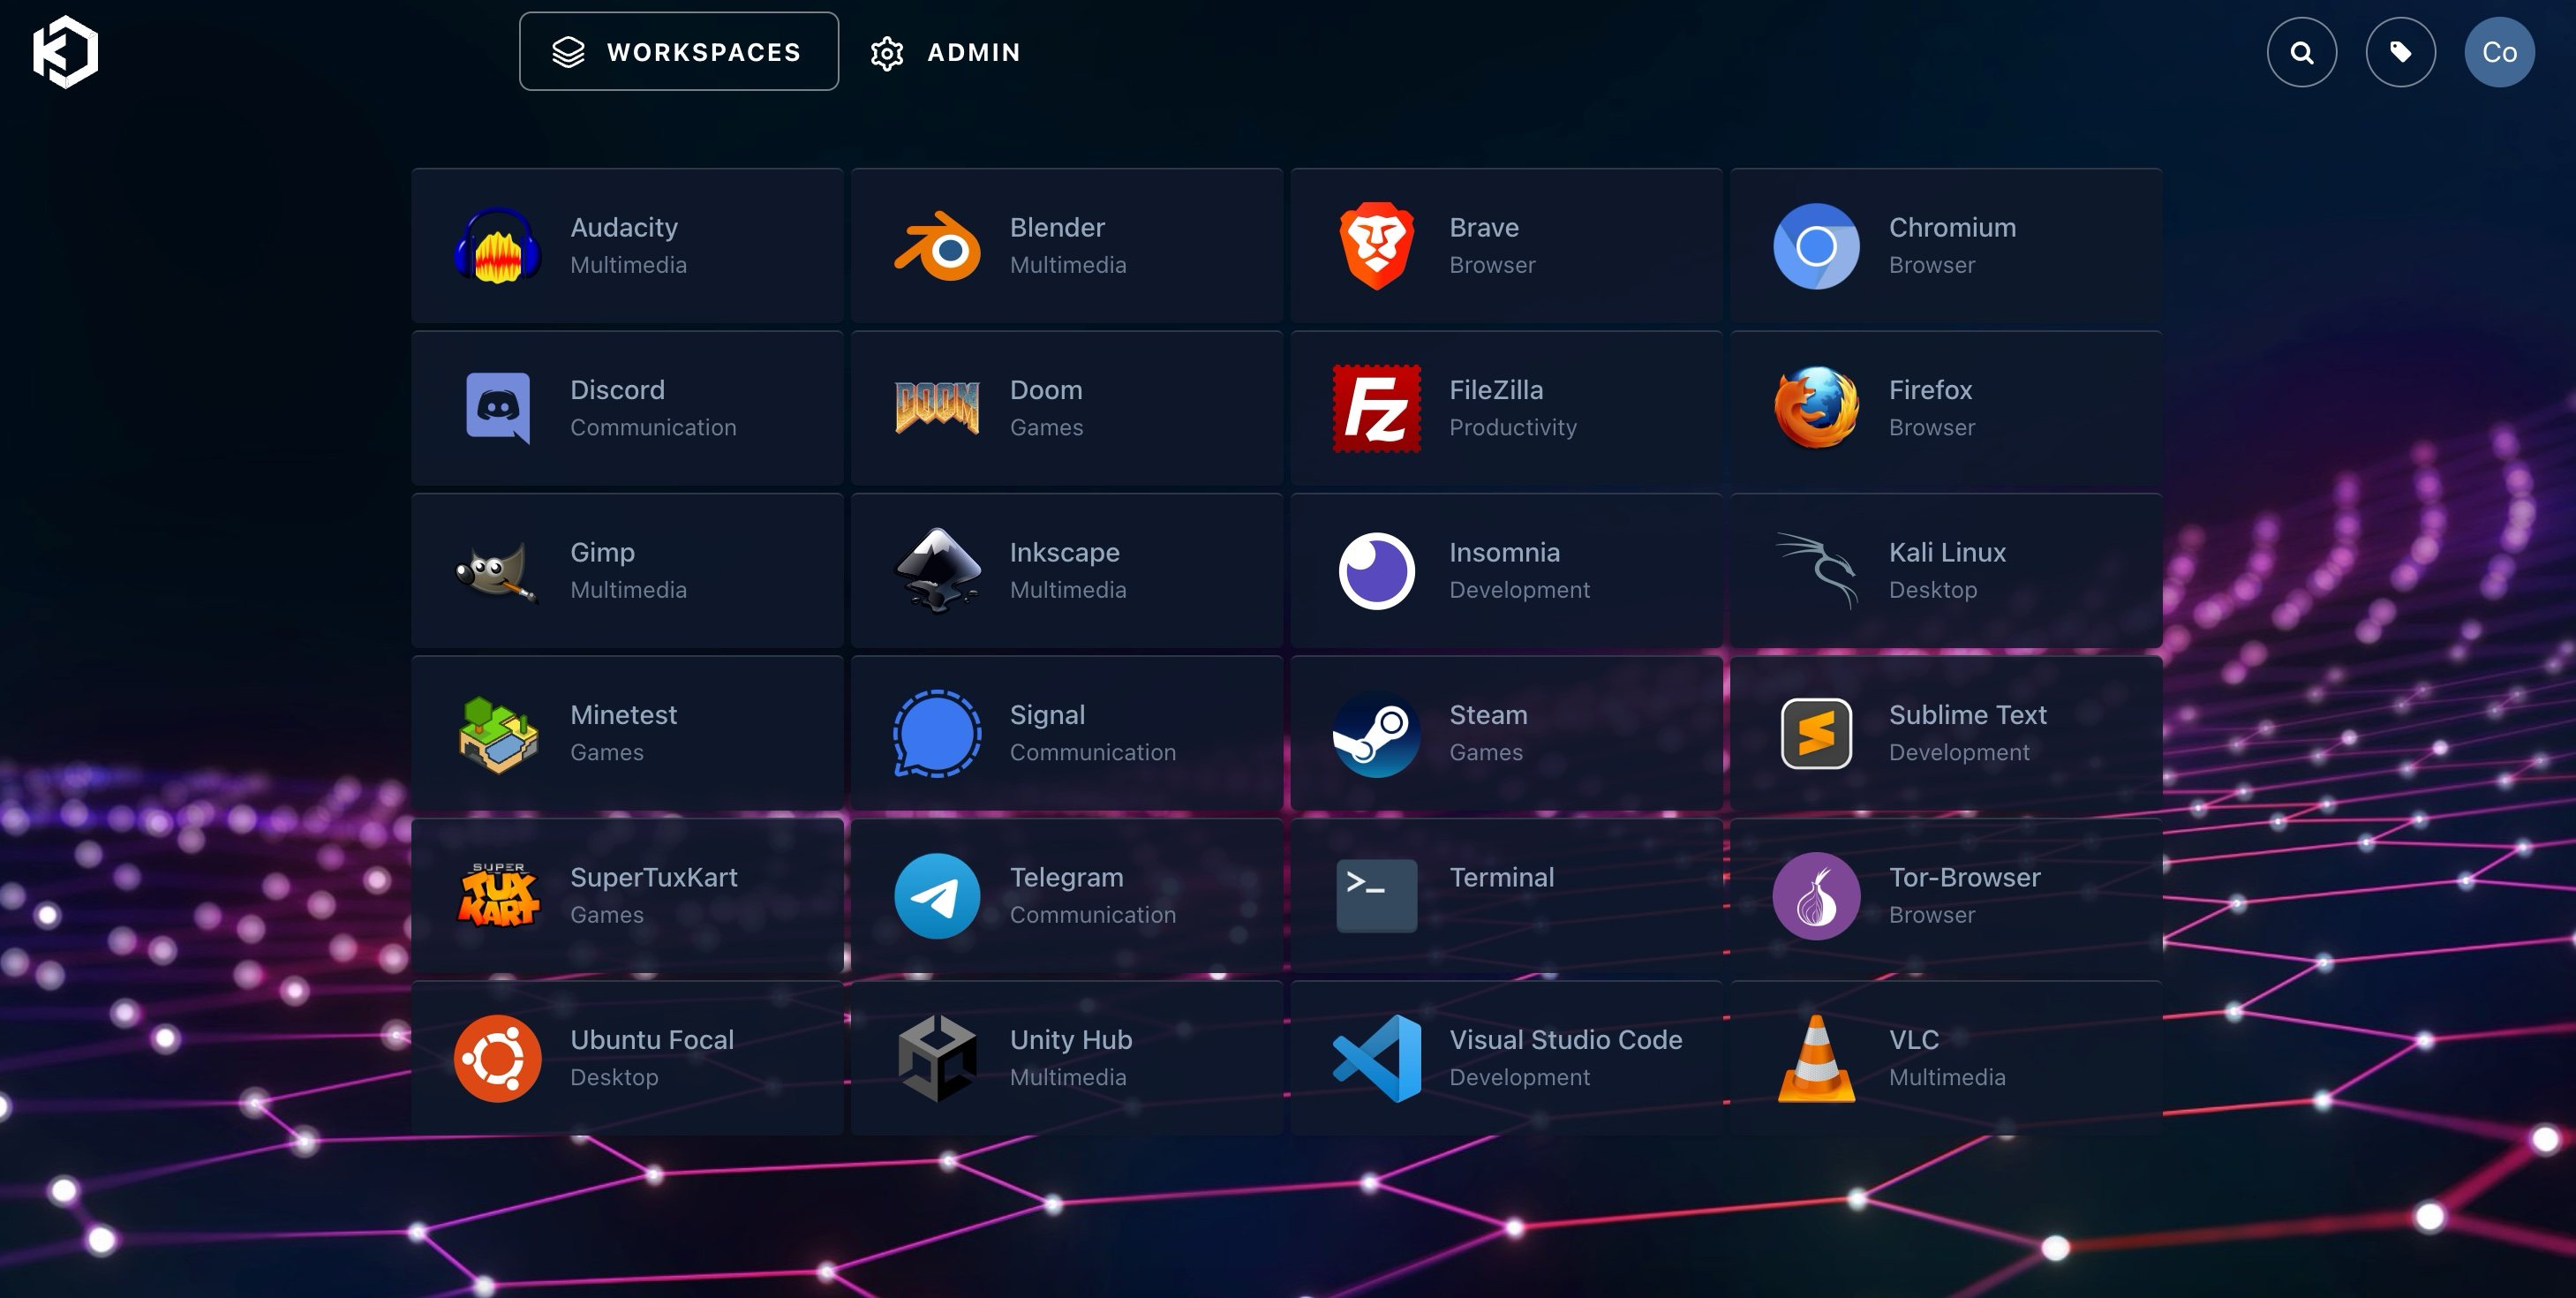Click the FileZilla red Fz icon
Image resolution: width=2576 pixels, height=1298 pixels.
tap(1376, 408)
